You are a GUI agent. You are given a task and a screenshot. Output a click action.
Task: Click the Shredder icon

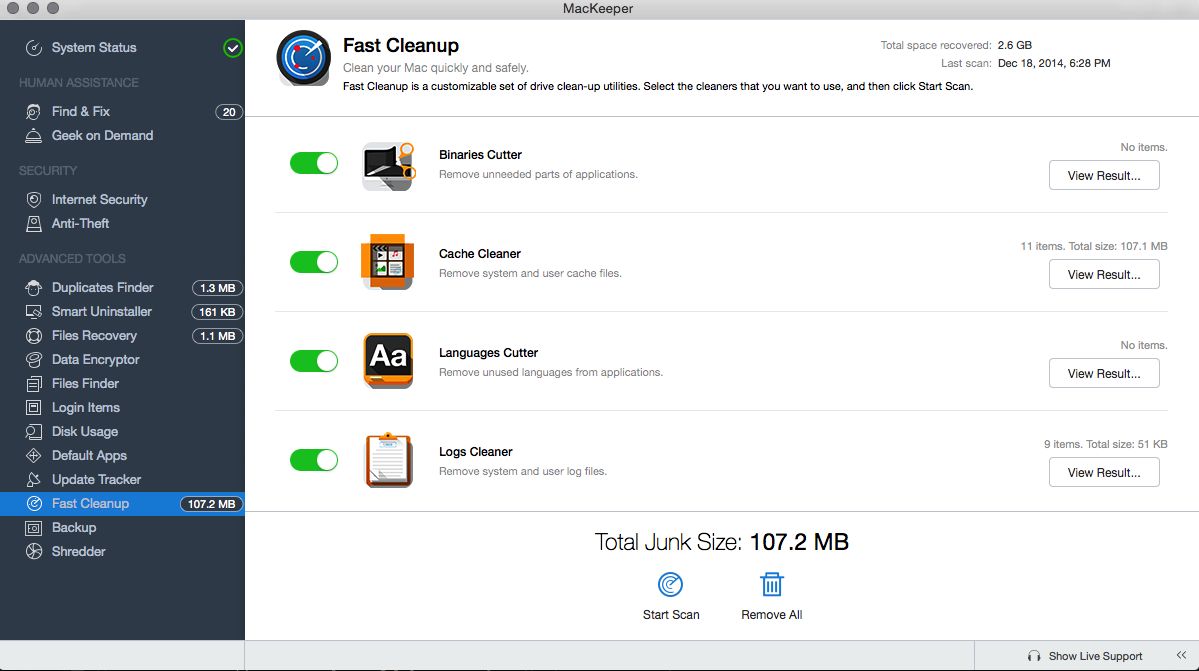pyautogui.click(x=34, y=552)
